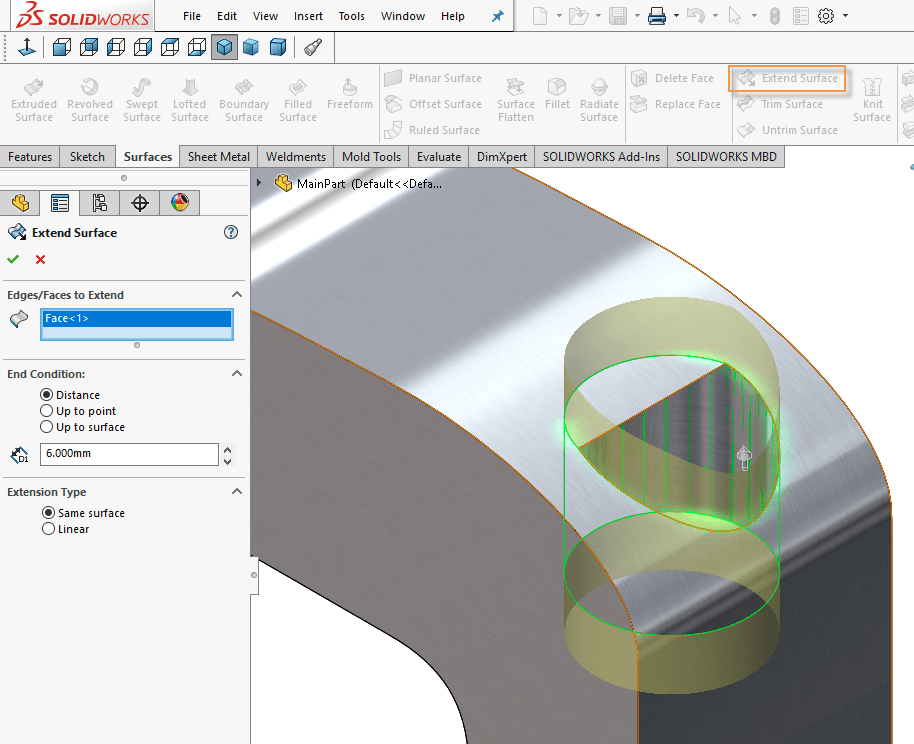914x744 pixels.
Task: Click the Ruled Surface command
Action: click(x=432, y=129)
